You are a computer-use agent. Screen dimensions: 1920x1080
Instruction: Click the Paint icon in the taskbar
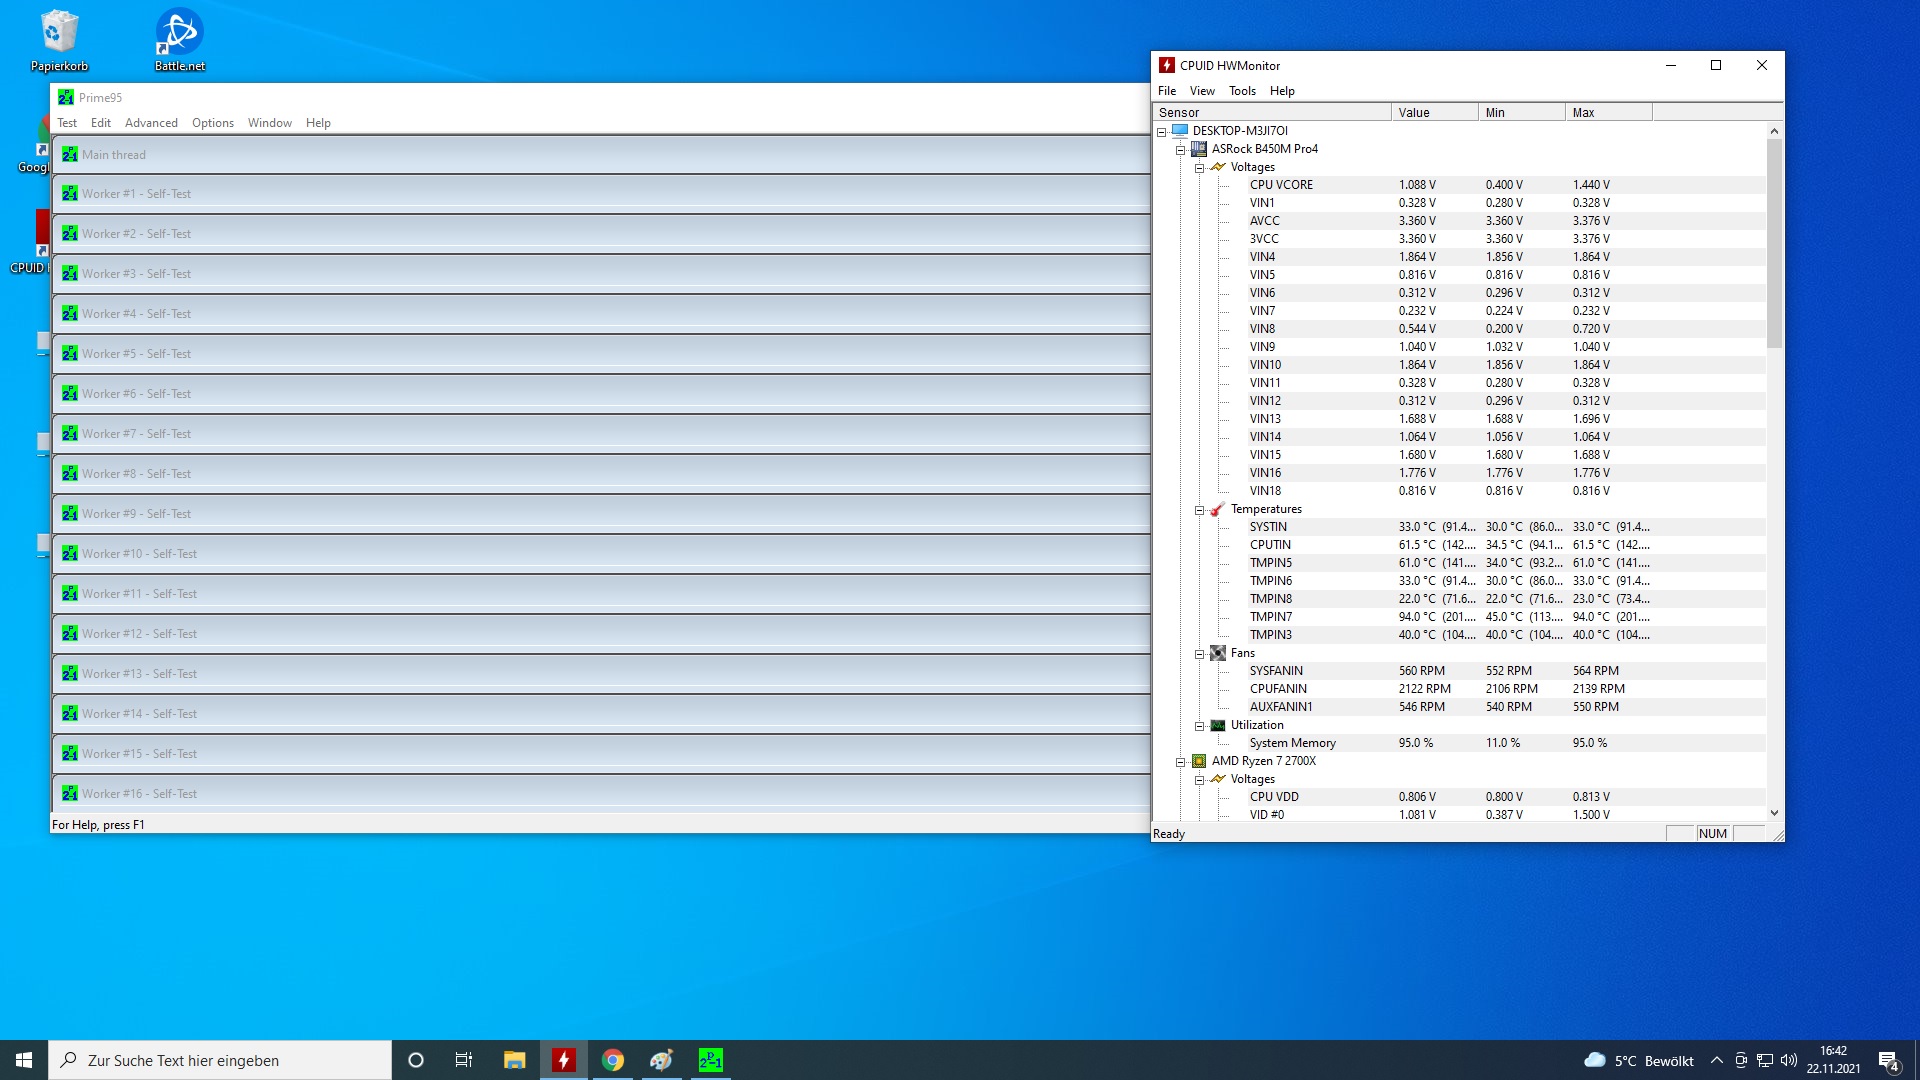pyautogui.click(x=661, y=1060)
